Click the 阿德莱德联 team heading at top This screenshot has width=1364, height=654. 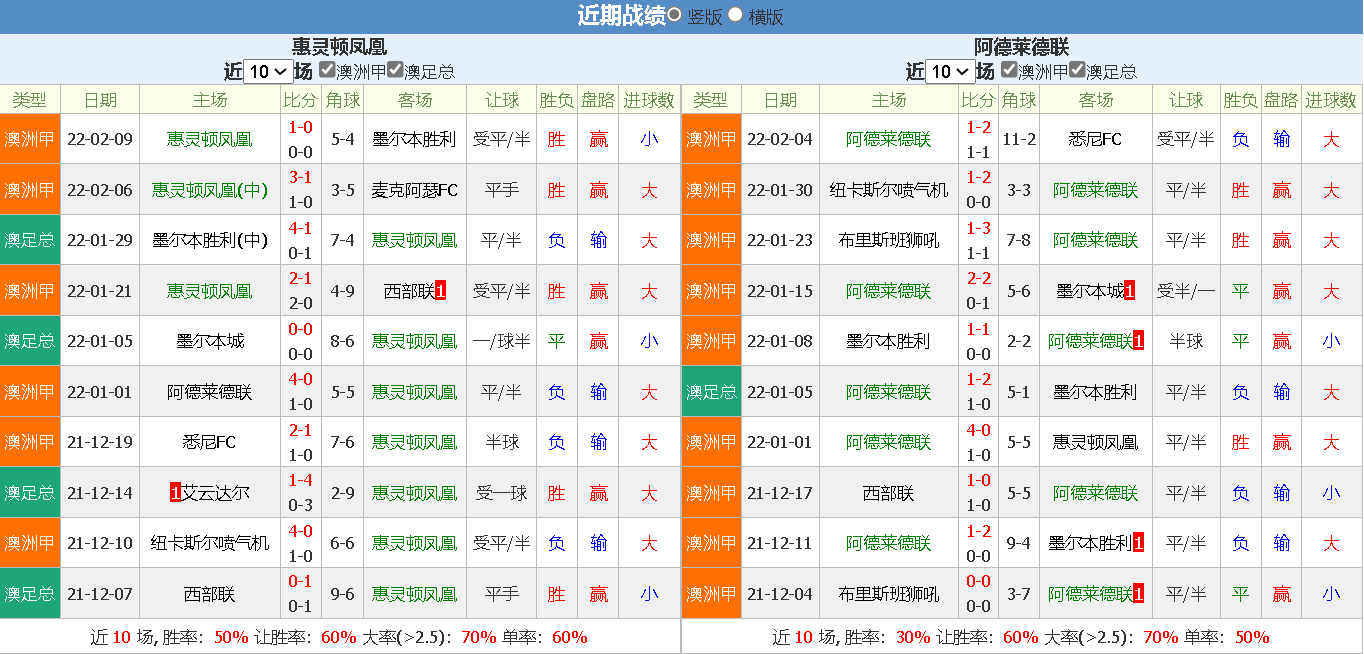point(1022,47)
